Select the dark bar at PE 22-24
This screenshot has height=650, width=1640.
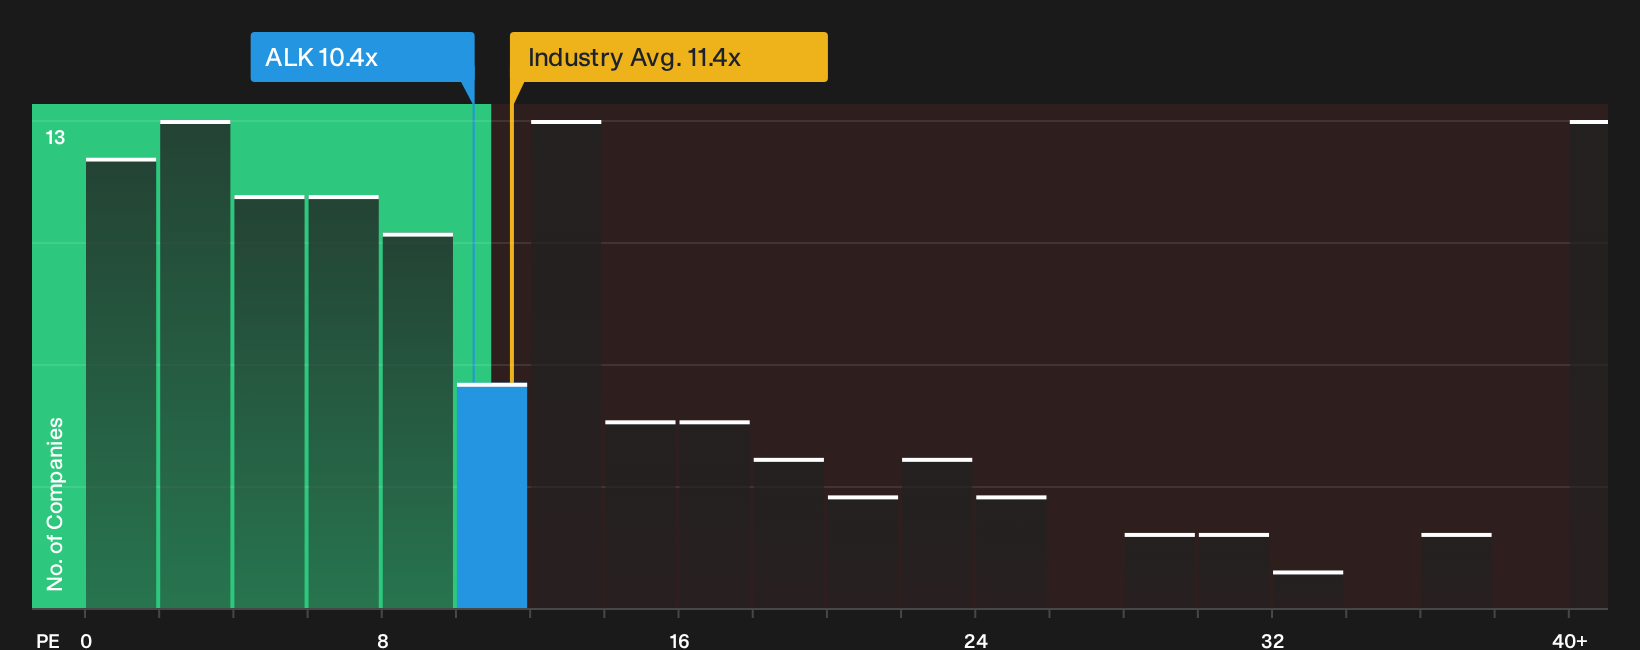click(937, 533)
